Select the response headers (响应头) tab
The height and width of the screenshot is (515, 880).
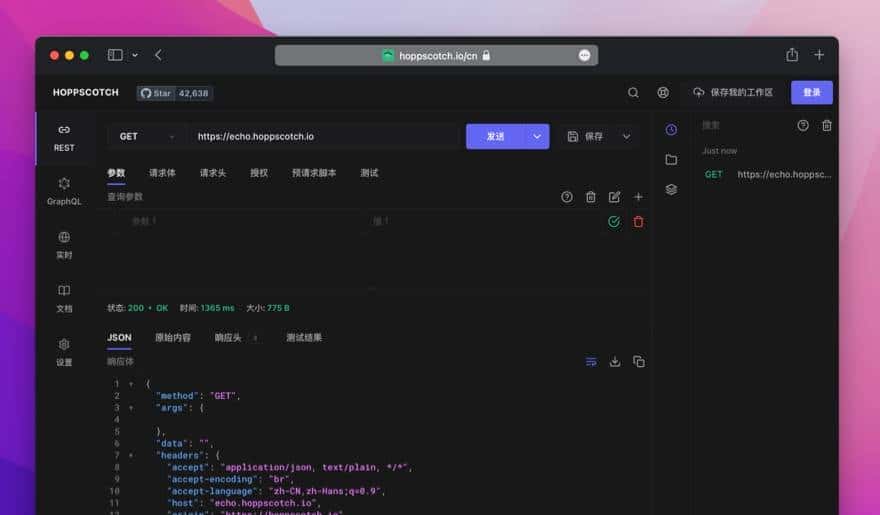point(227,338)
